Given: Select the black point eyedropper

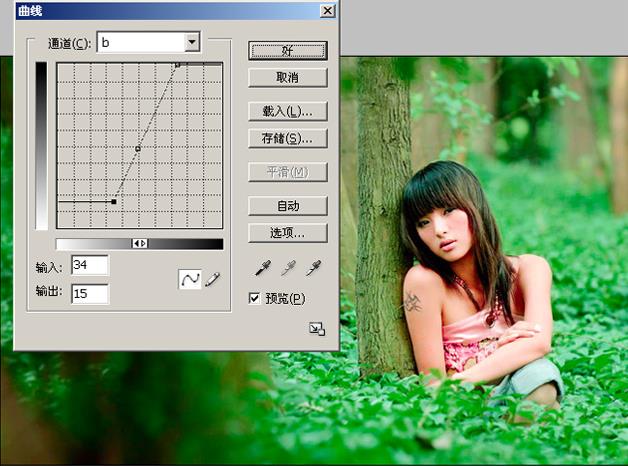Looking at the screenshot, I should (263, 268).
